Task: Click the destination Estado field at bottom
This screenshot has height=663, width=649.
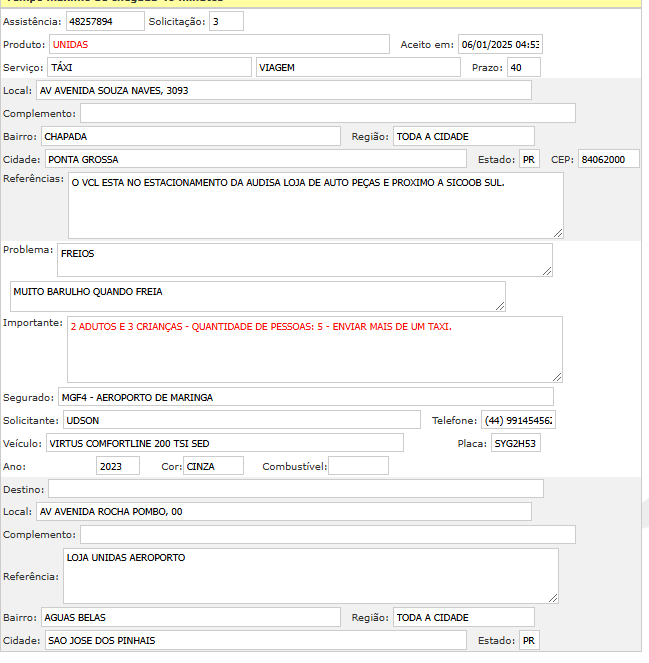Action: pos(529,640)
